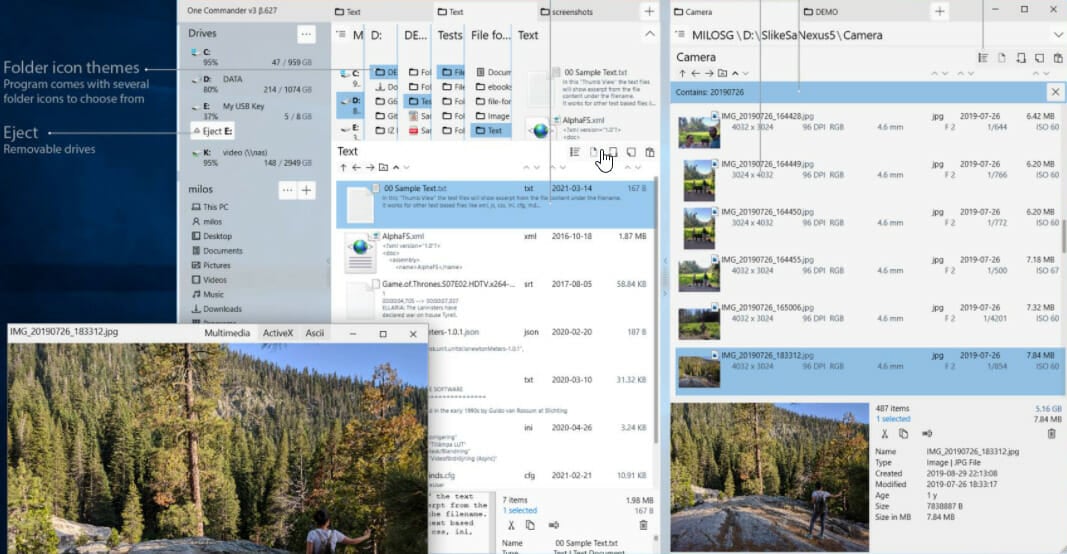
Task: Click '1 selected' link under 7 items
Action: pos(520,510)
